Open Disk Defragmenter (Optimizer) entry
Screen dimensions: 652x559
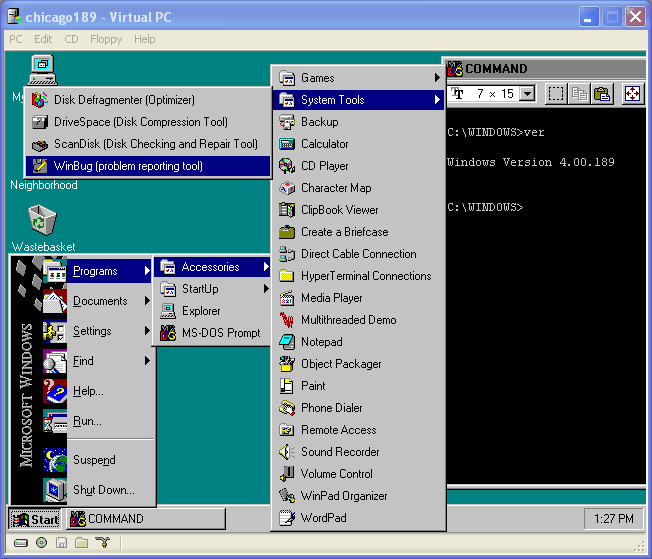[148, 100]
